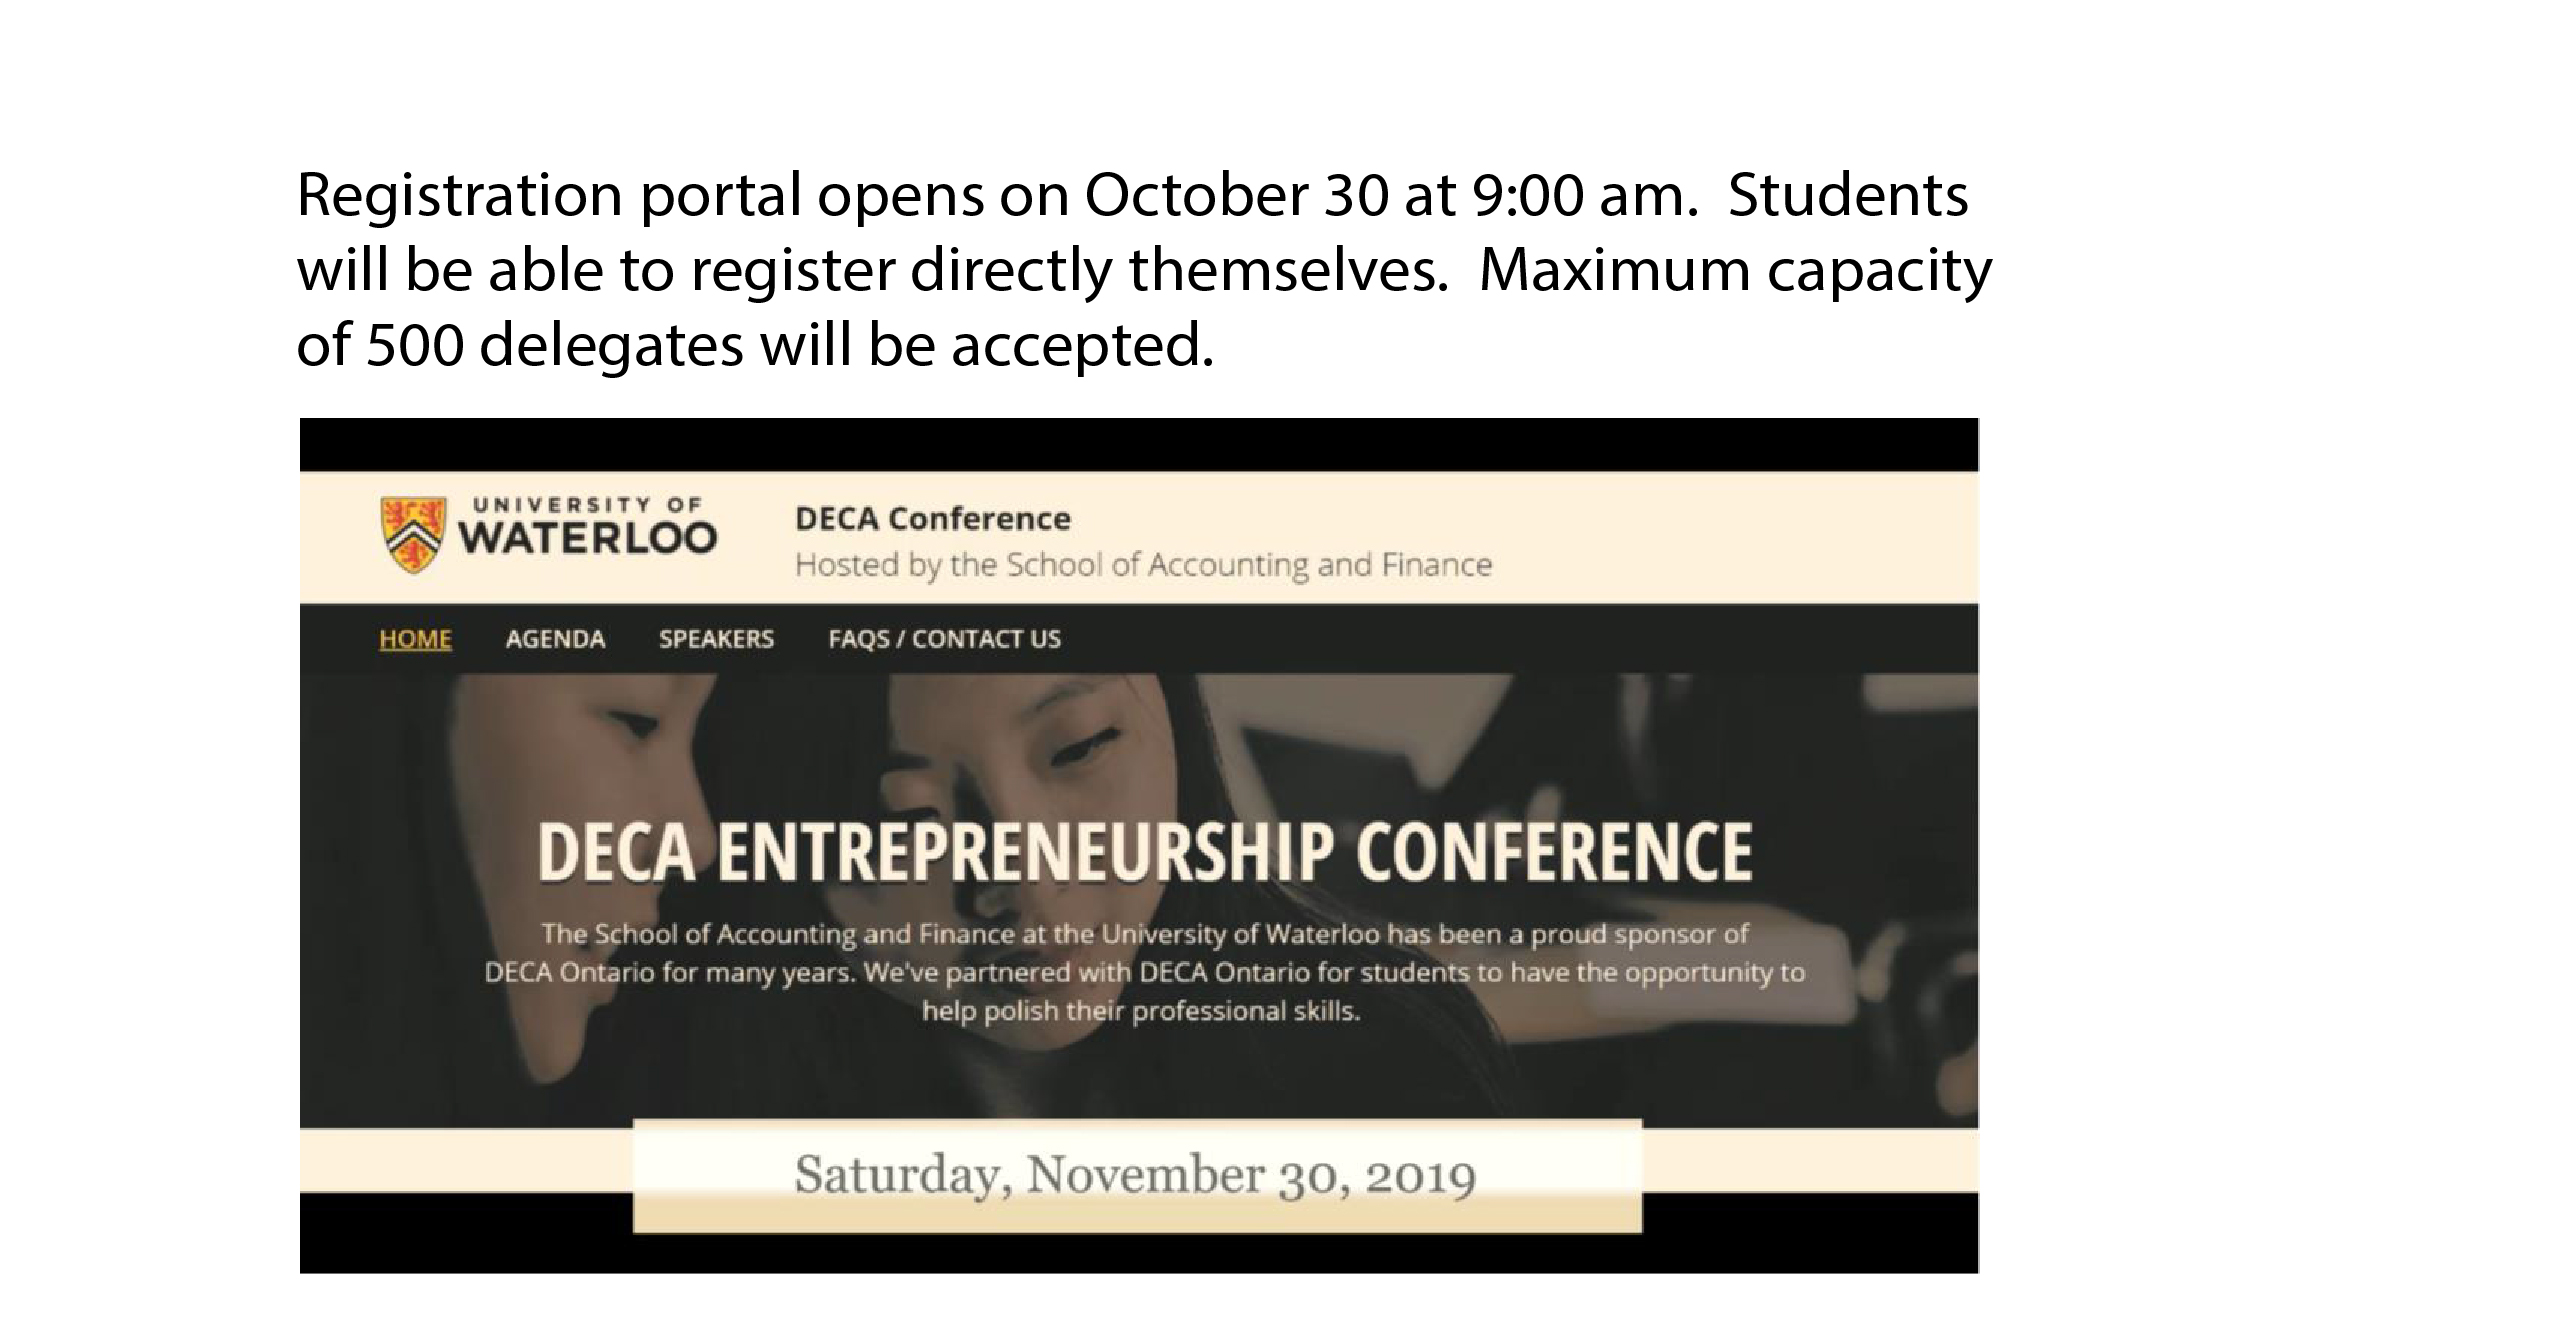Click the Hosted by School of Accounting subtitle
Image resolution: width=2550 pixels, height=1325 pixels.
click(x=1143, y=565)
